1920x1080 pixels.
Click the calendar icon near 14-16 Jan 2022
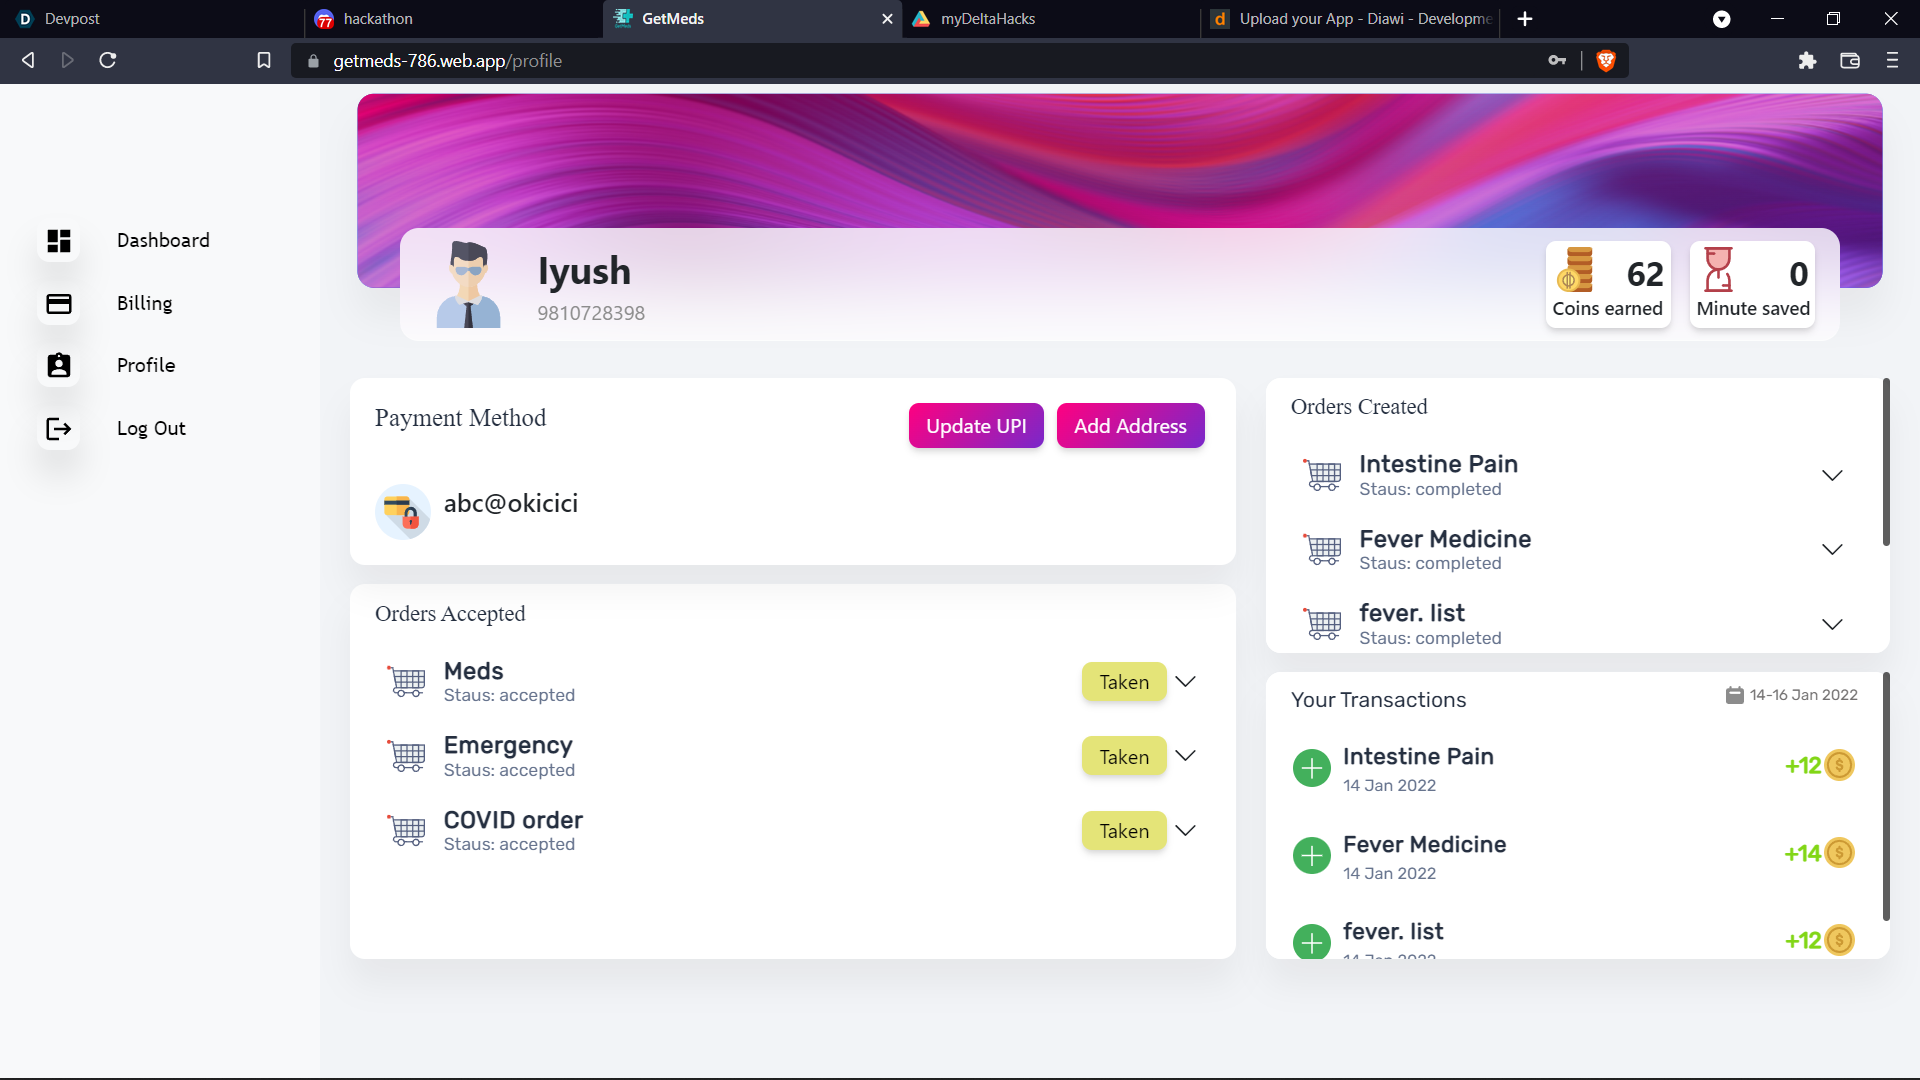pyautogui.click(x=1734, y=695)
